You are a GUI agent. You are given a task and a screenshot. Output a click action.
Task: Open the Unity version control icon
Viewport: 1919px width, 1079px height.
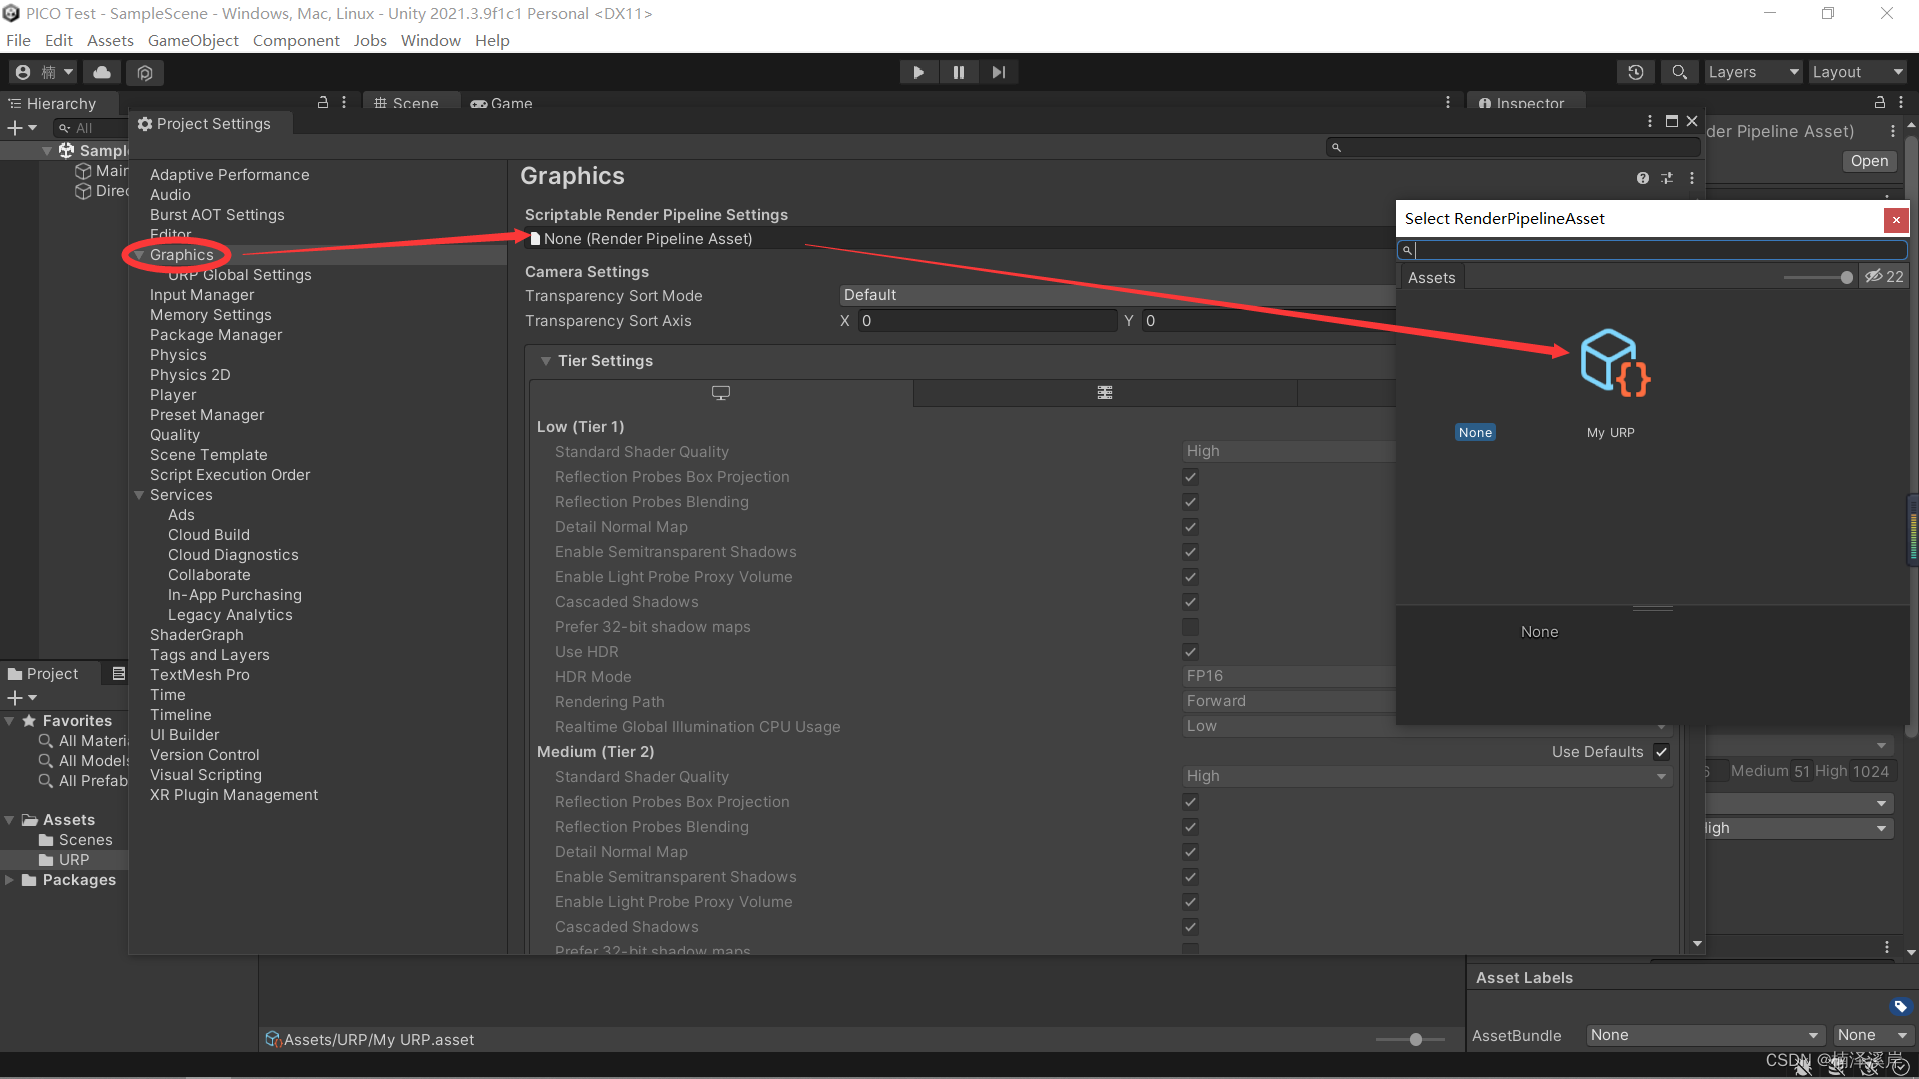point(145,72)
